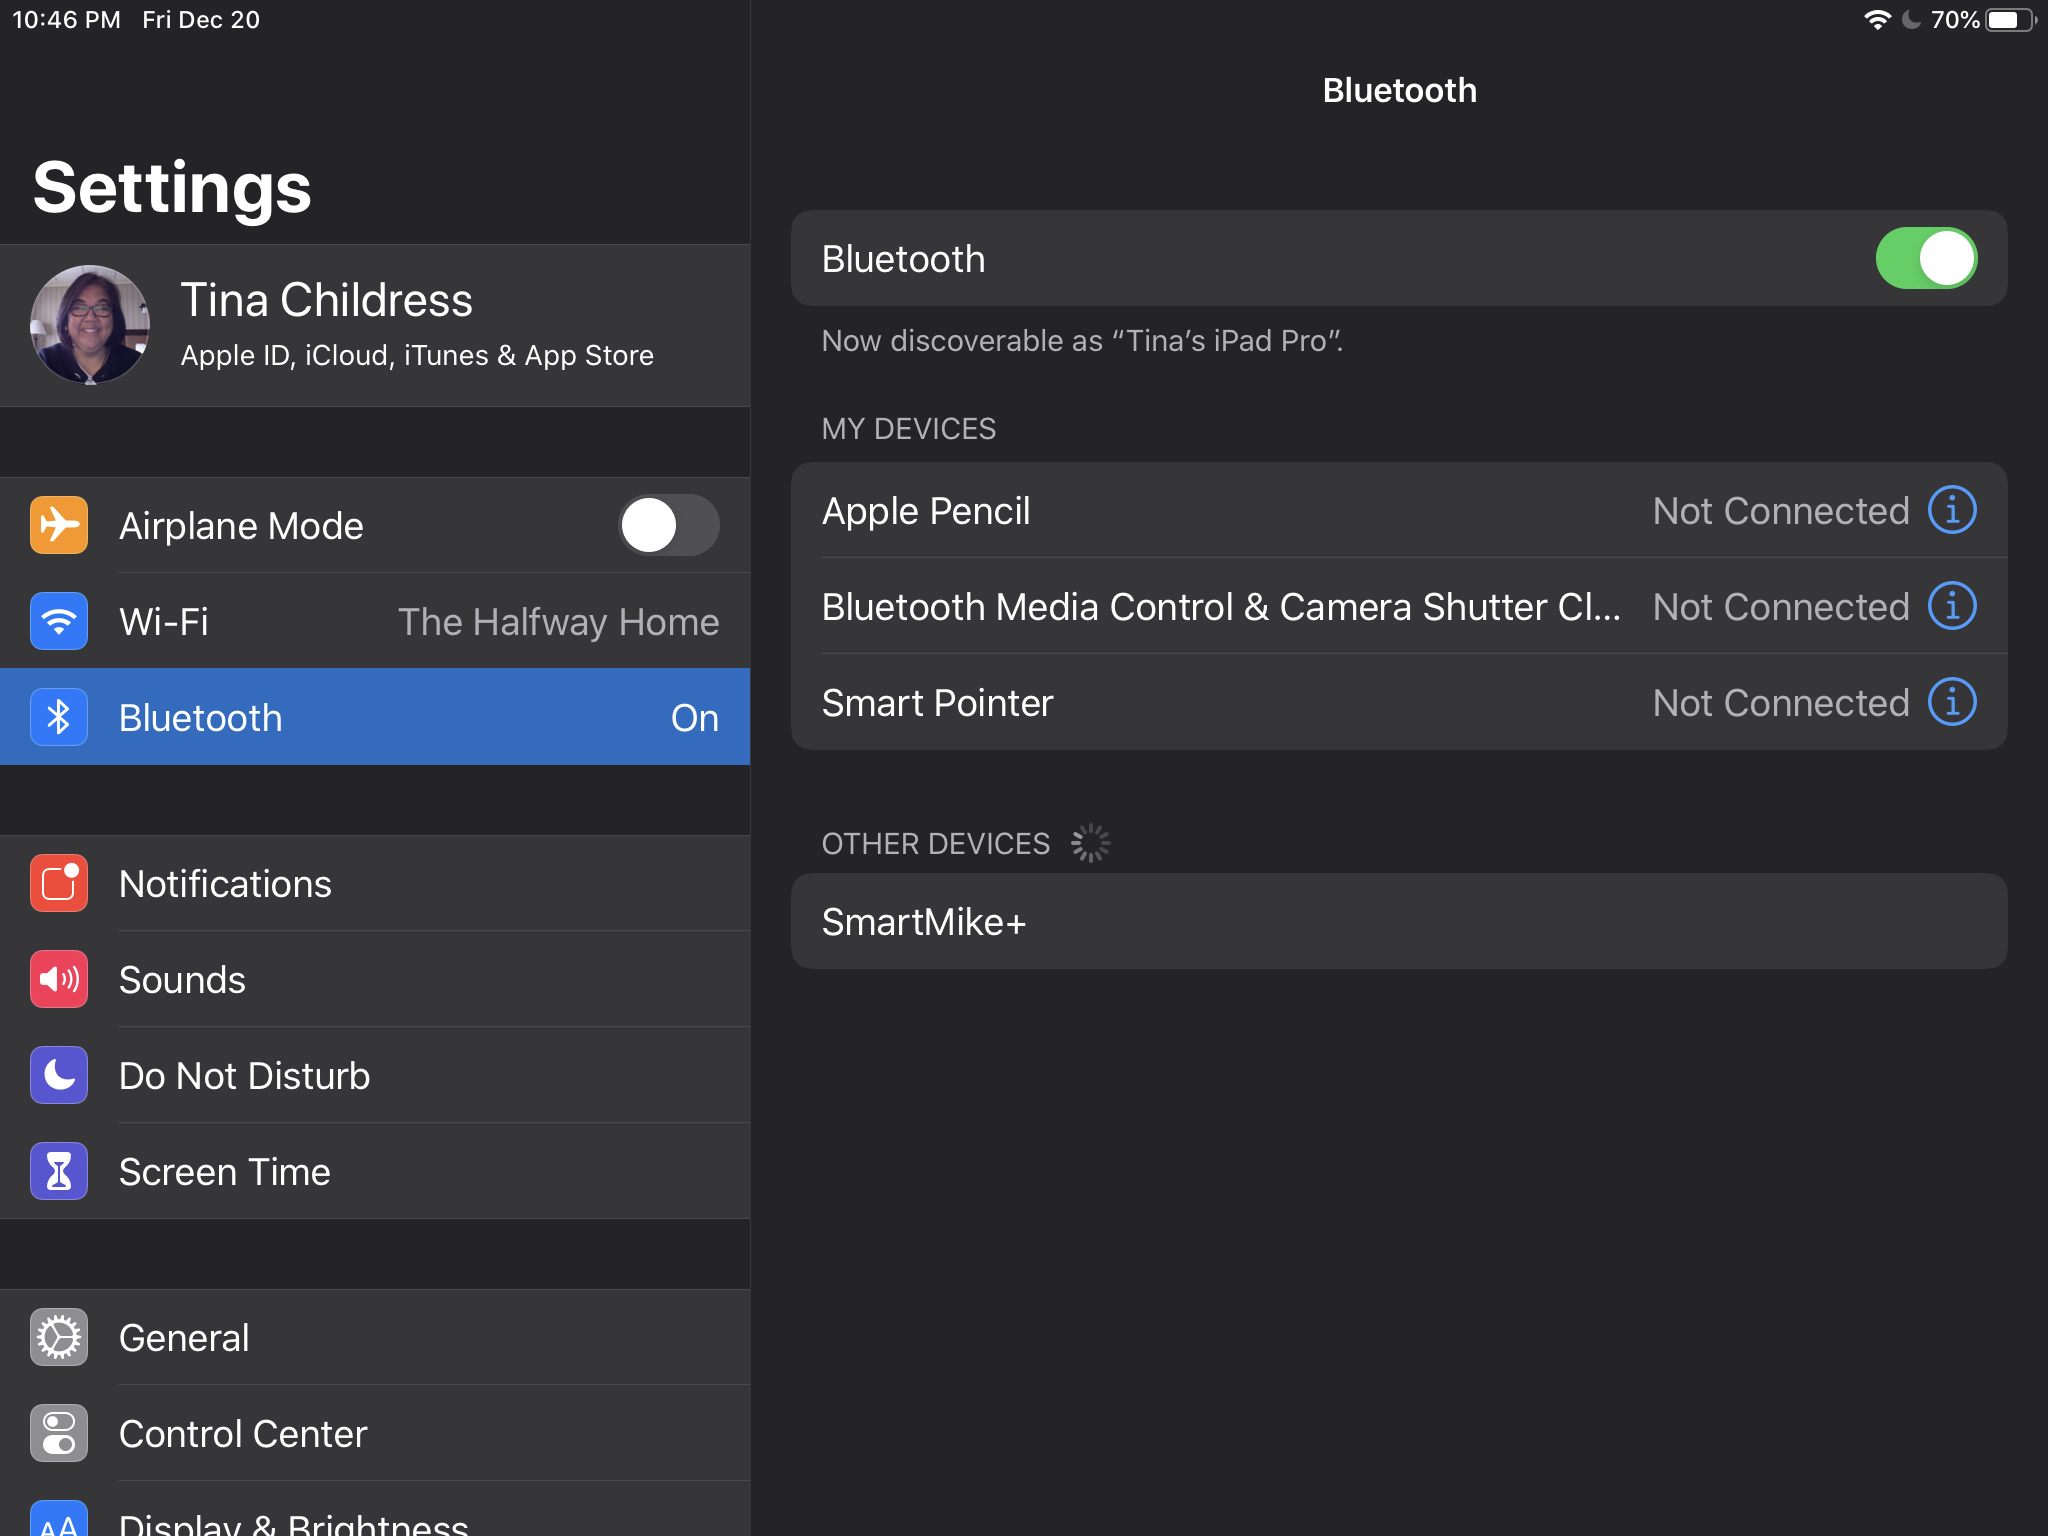This screenshot has width=2048, height=1536.
Task: Tap battery indicator in status bar
Action: pos(2008,20)
